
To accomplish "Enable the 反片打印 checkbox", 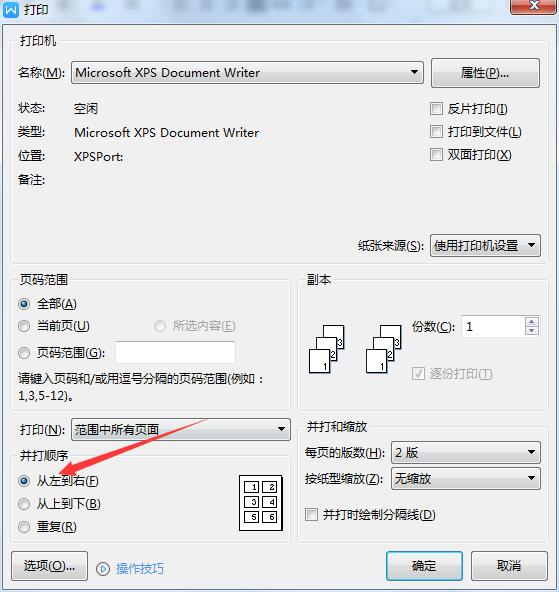I will point(436,109).
